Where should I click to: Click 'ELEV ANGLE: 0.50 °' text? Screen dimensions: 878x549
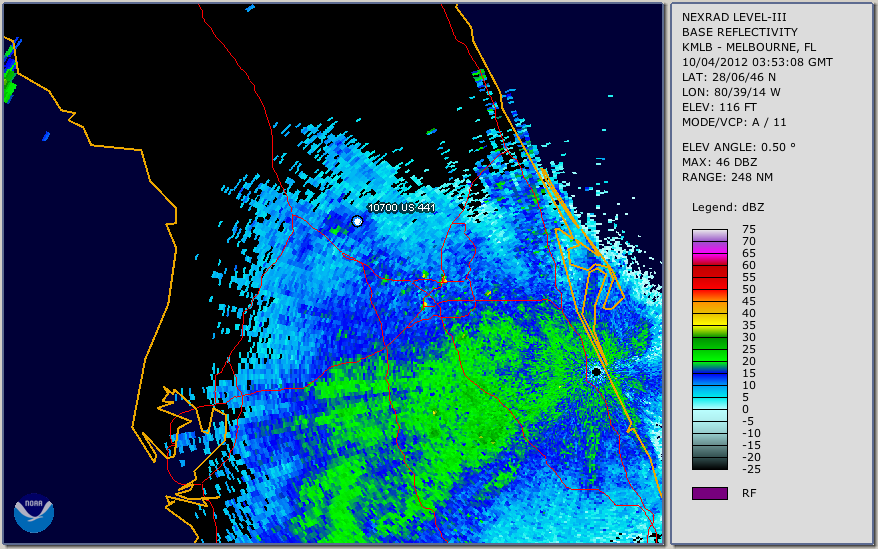click(738, 147)
